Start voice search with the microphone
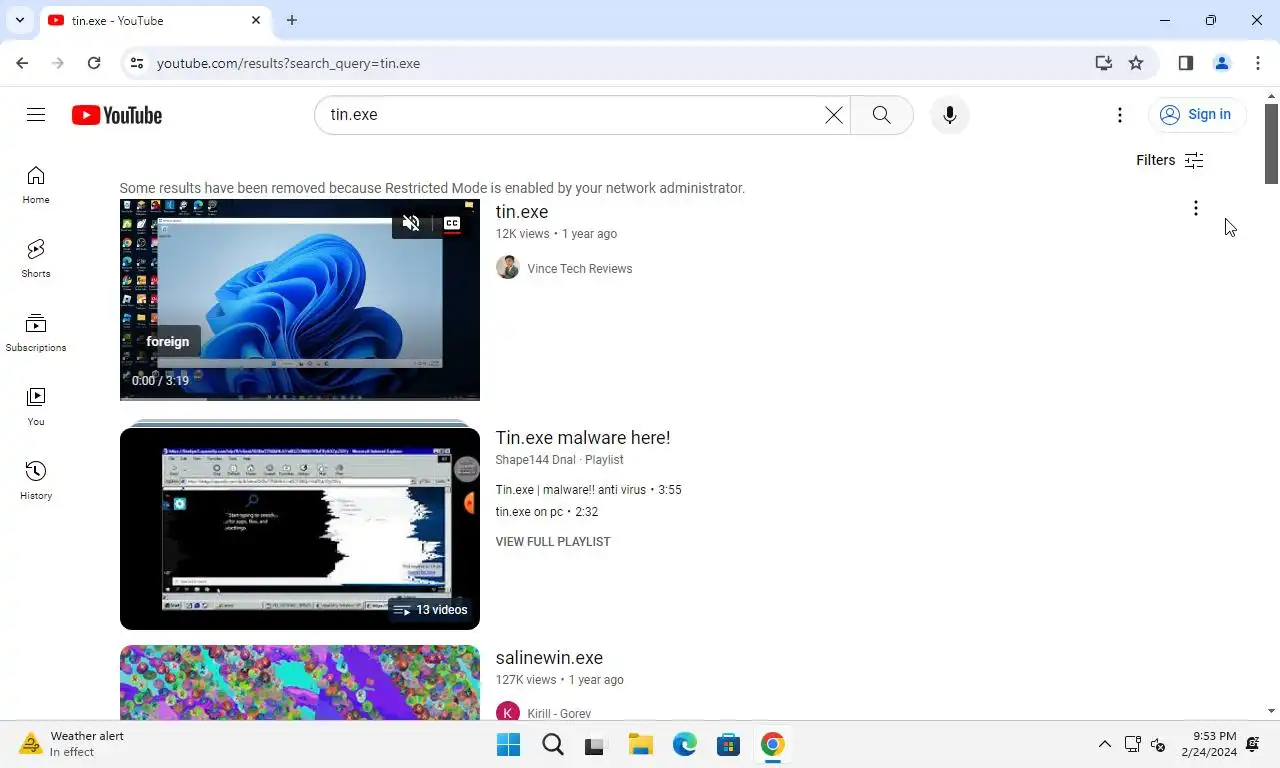 click(949, 115)
